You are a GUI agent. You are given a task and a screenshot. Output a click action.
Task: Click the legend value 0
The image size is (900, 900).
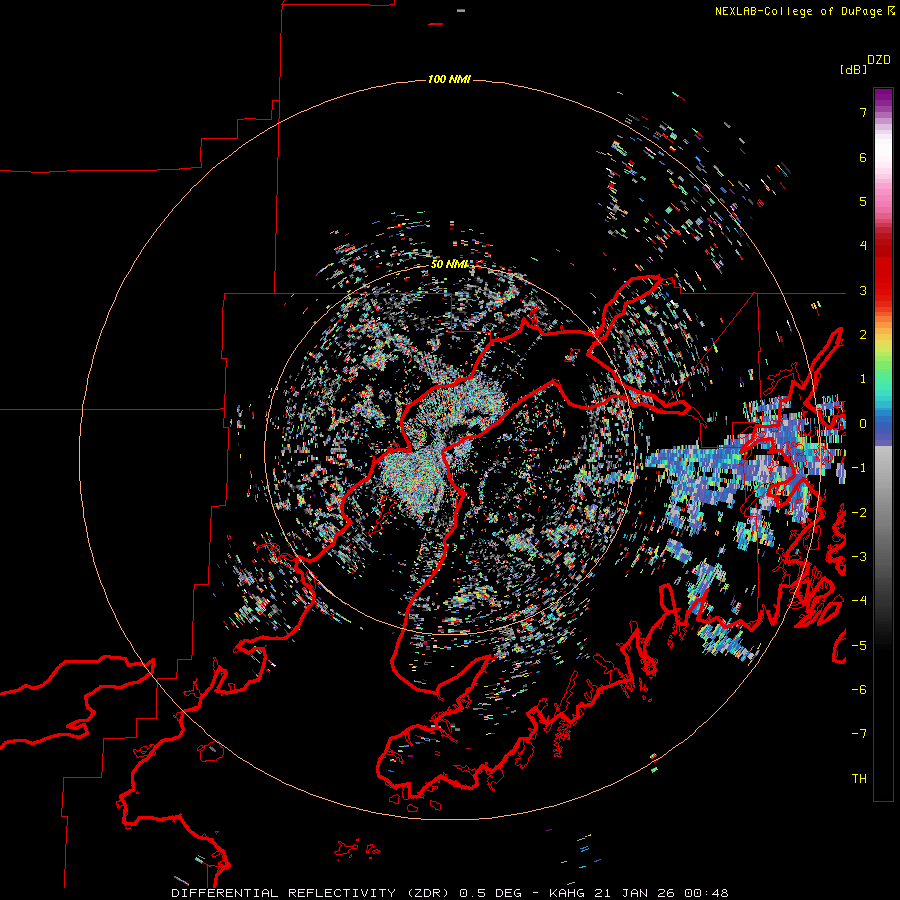[863, 424]
